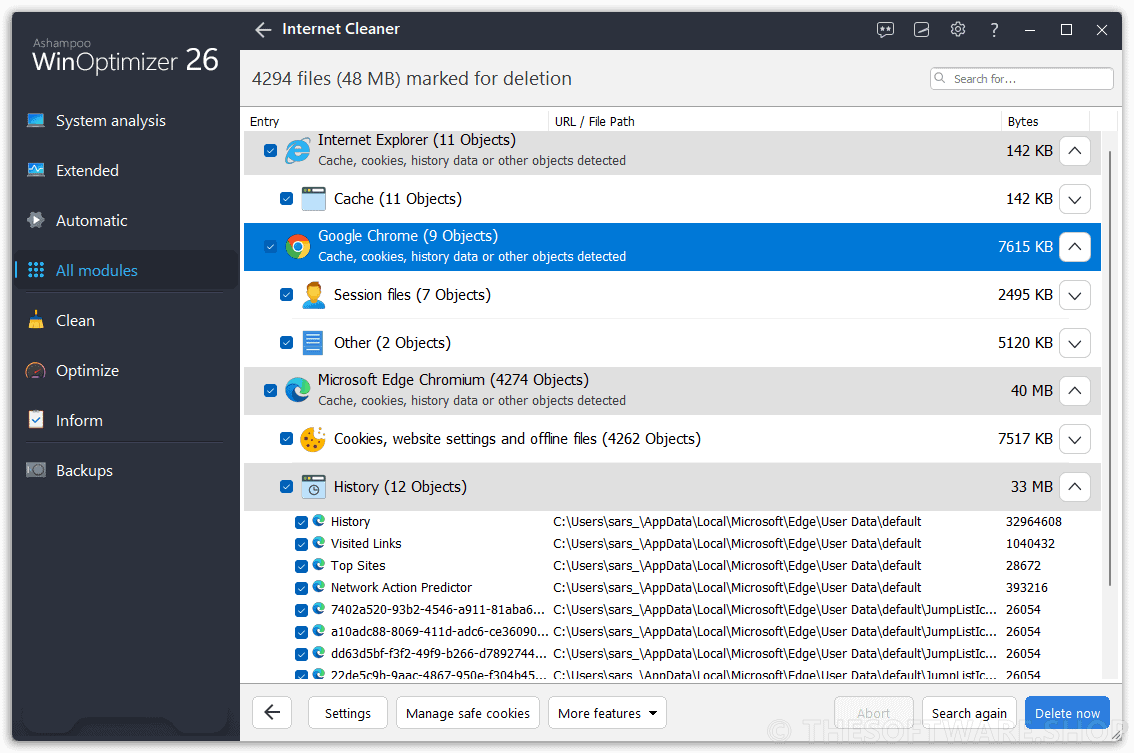Click the Search for input field
This screenshot has height=753, width=1134.
click(x=1021, y=78)
